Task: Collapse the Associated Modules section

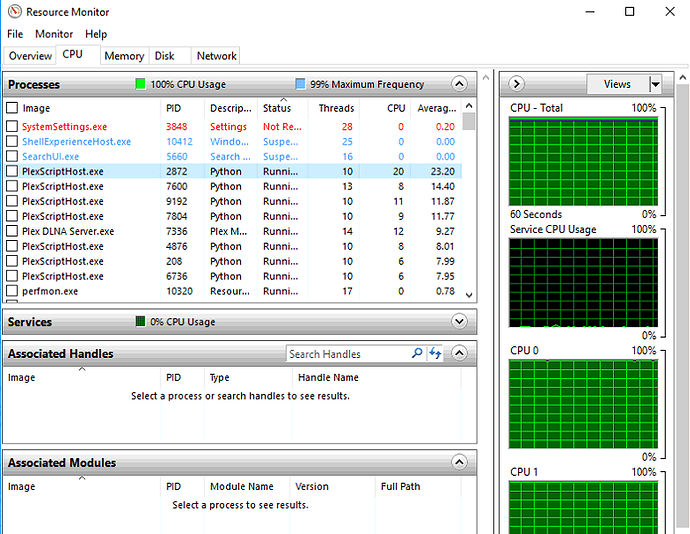Action: (459, 462)
